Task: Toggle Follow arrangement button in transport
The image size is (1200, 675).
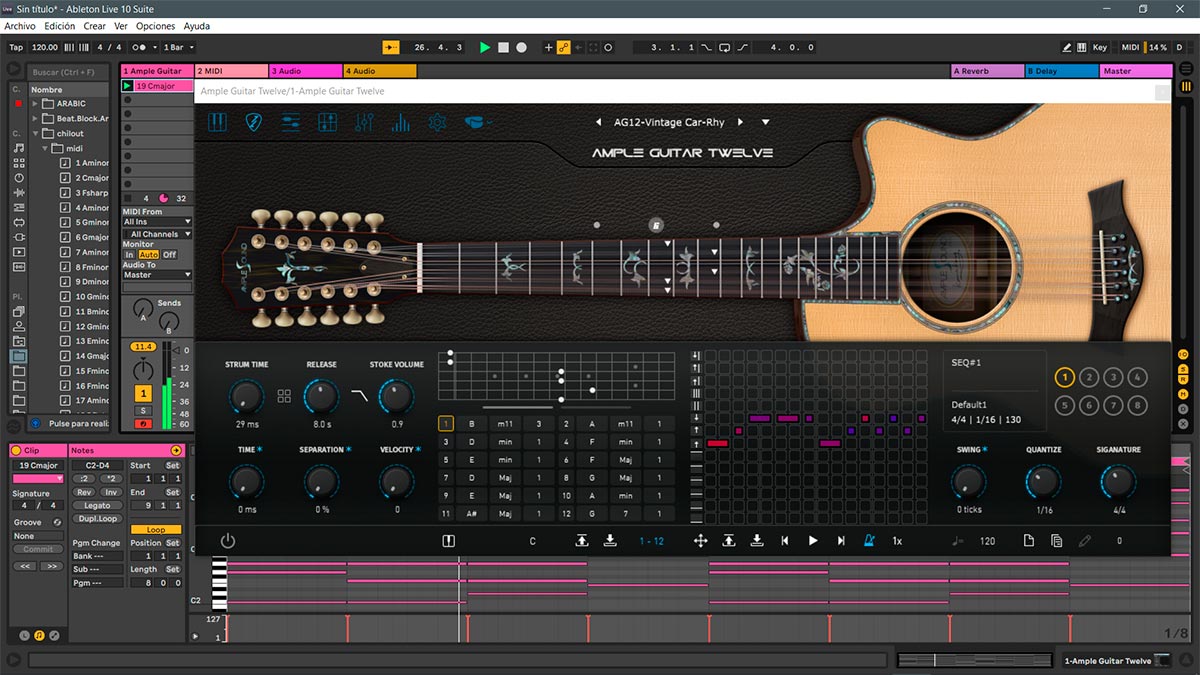Action: pos(391,47)
